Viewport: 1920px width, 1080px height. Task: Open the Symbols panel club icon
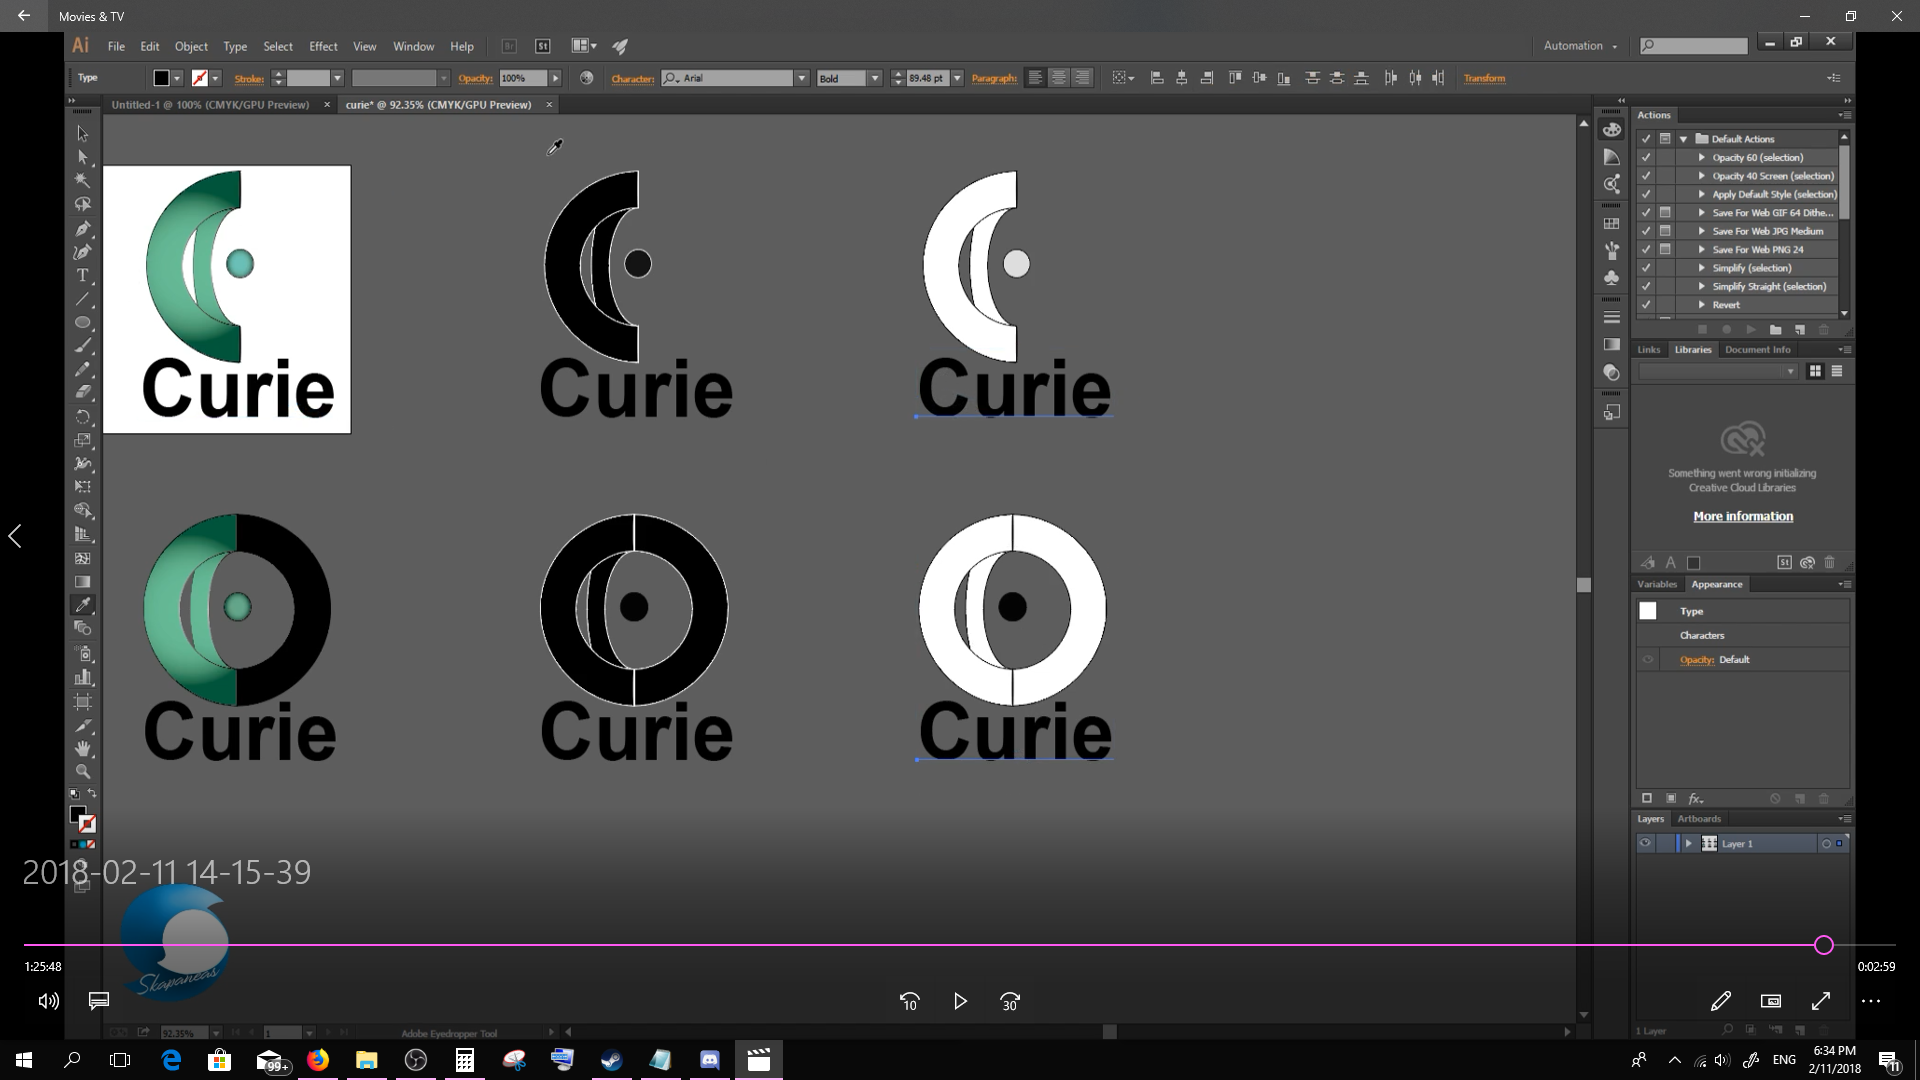click(1611, 277)
